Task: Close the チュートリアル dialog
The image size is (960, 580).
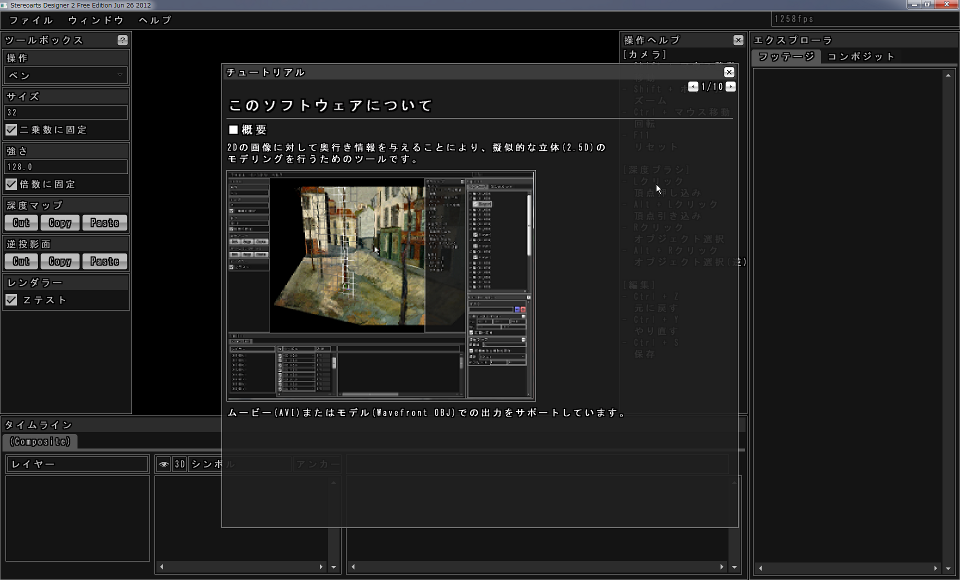Action: (x=729, y=72)
